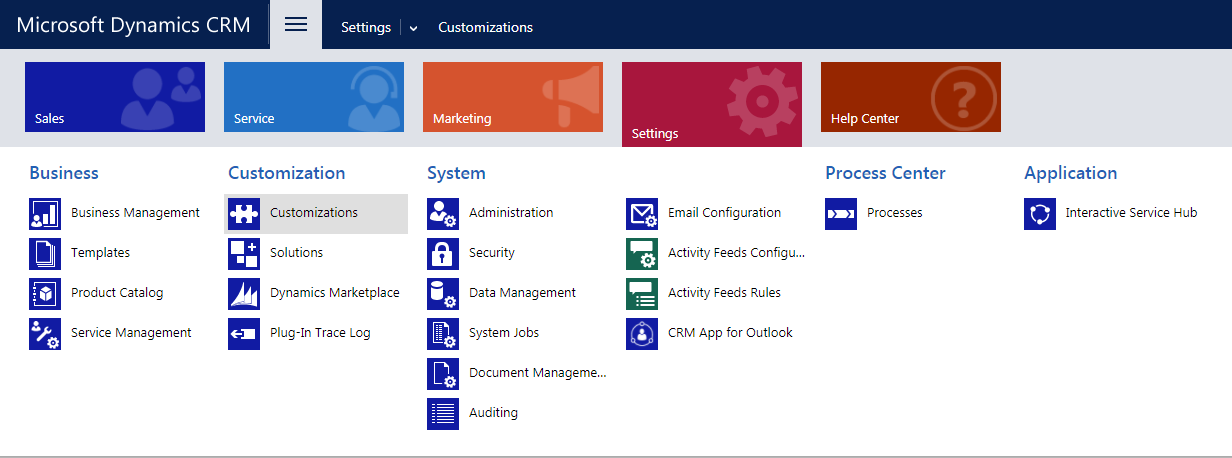Image resolution: width=1232 pixels, height=458 pixels.
Task: Click the Data Management link
Action: point(522,293)
